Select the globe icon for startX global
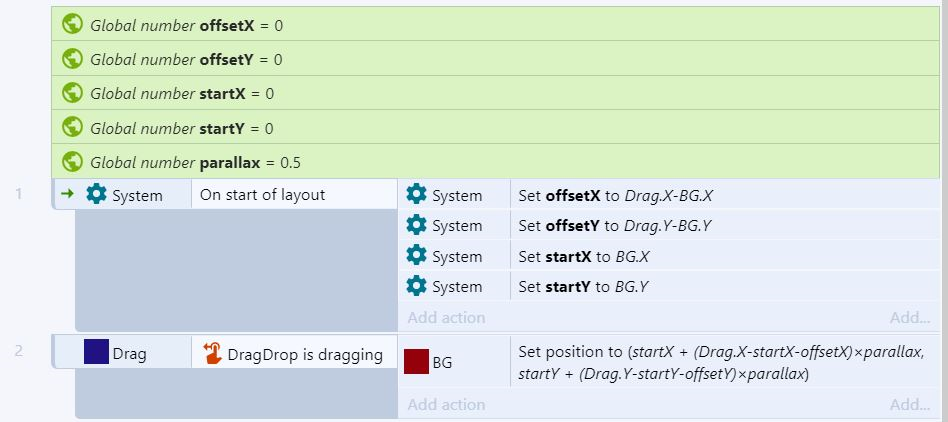This screenshot has width=948, height=422. pos(72,93)
